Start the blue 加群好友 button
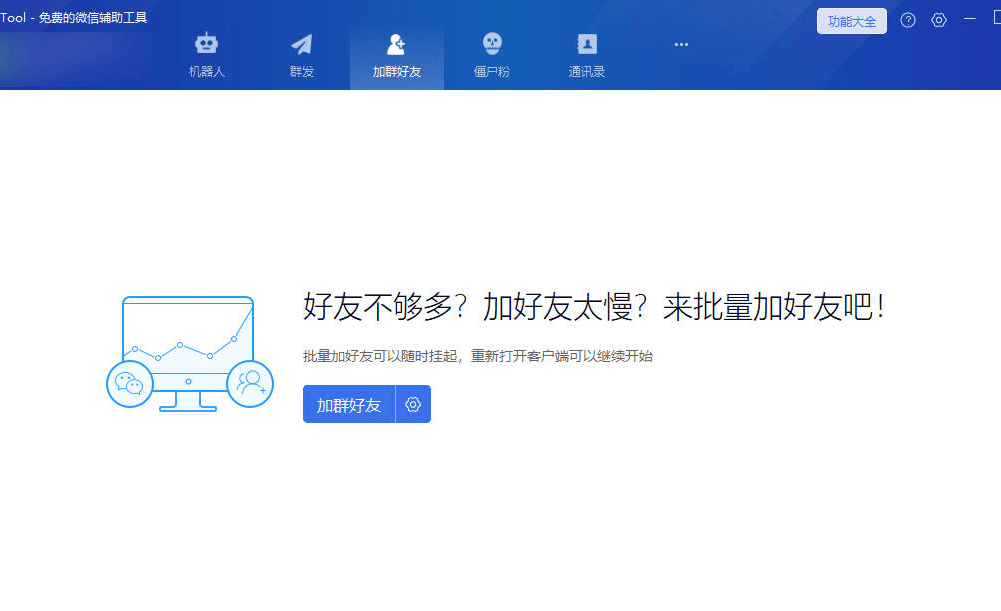The image size is (1001, 611). (x=349, y=404)
